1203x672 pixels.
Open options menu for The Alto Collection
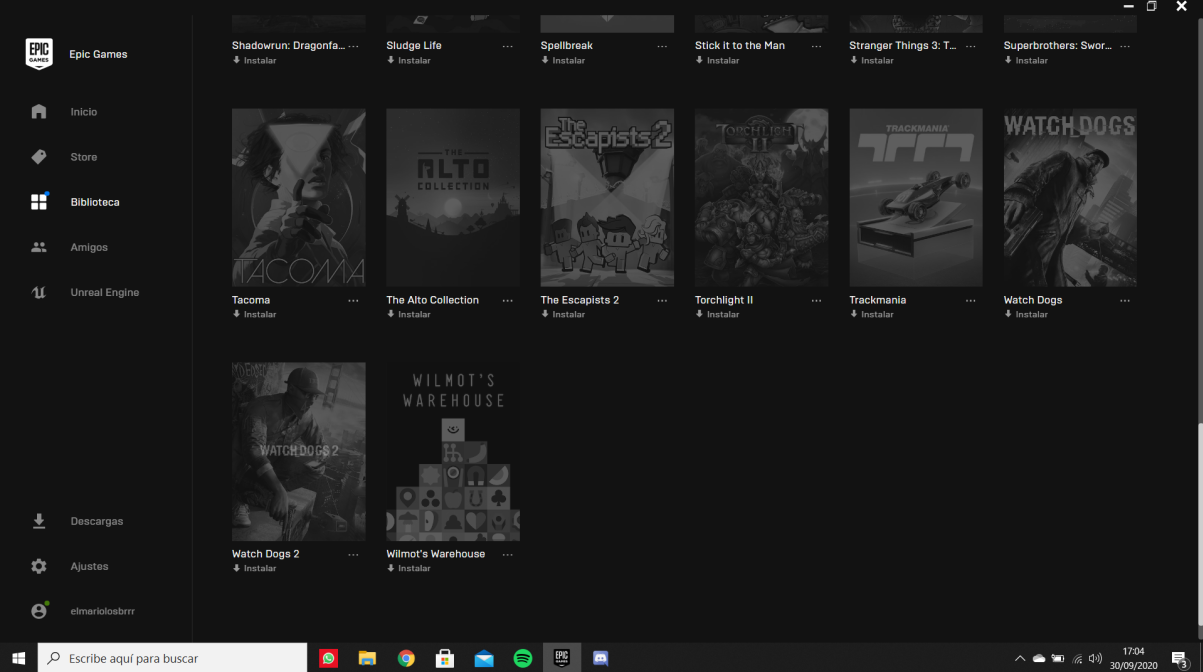pyautogui.click(x=507, y=301)
